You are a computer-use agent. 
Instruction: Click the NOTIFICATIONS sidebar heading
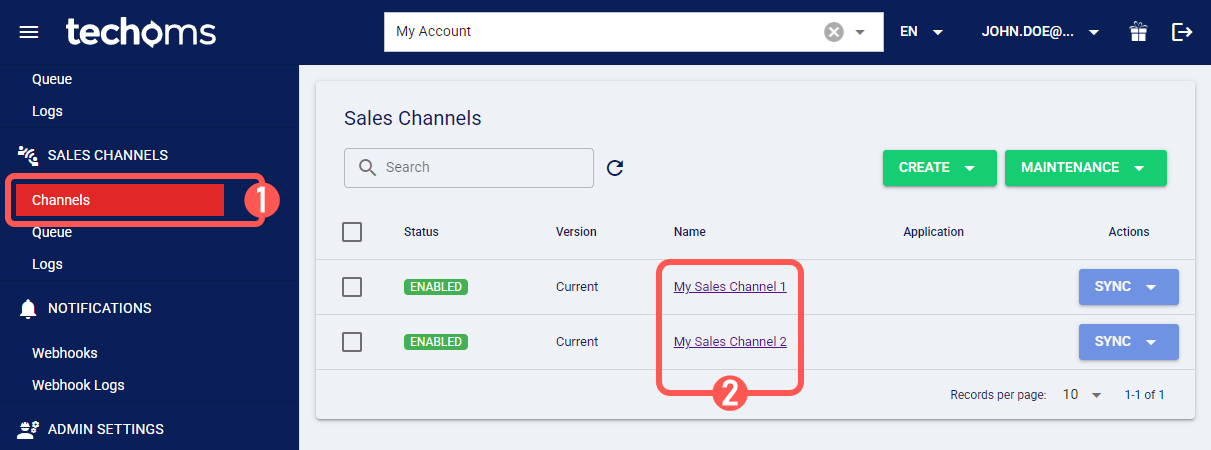pyautogui.click(x=100, y=308)
